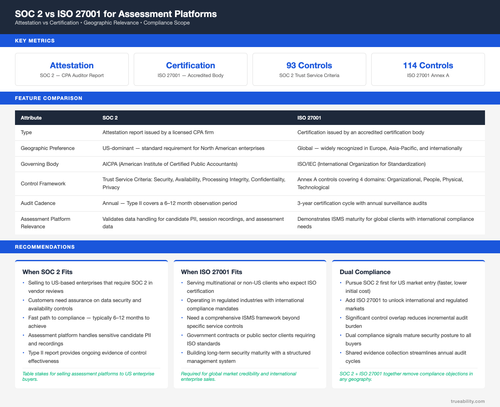Click the 'Dual Compliance' card heading
500x407 pixels.
(x=365, y=272)
